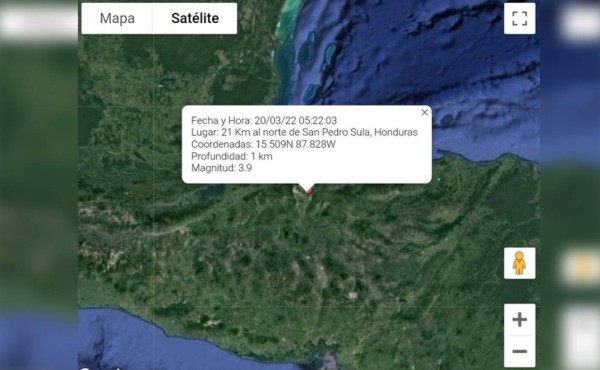Select the Satélite map view
This screenshot has height=370, width=600.
click(195, 18)
